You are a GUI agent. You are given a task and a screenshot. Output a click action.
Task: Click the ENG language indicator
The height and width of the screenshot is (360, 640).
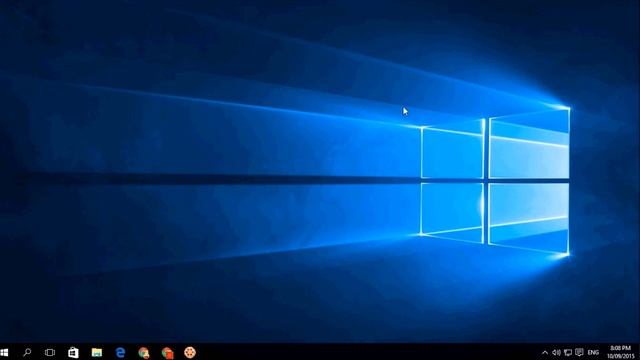tap(593, 352)
